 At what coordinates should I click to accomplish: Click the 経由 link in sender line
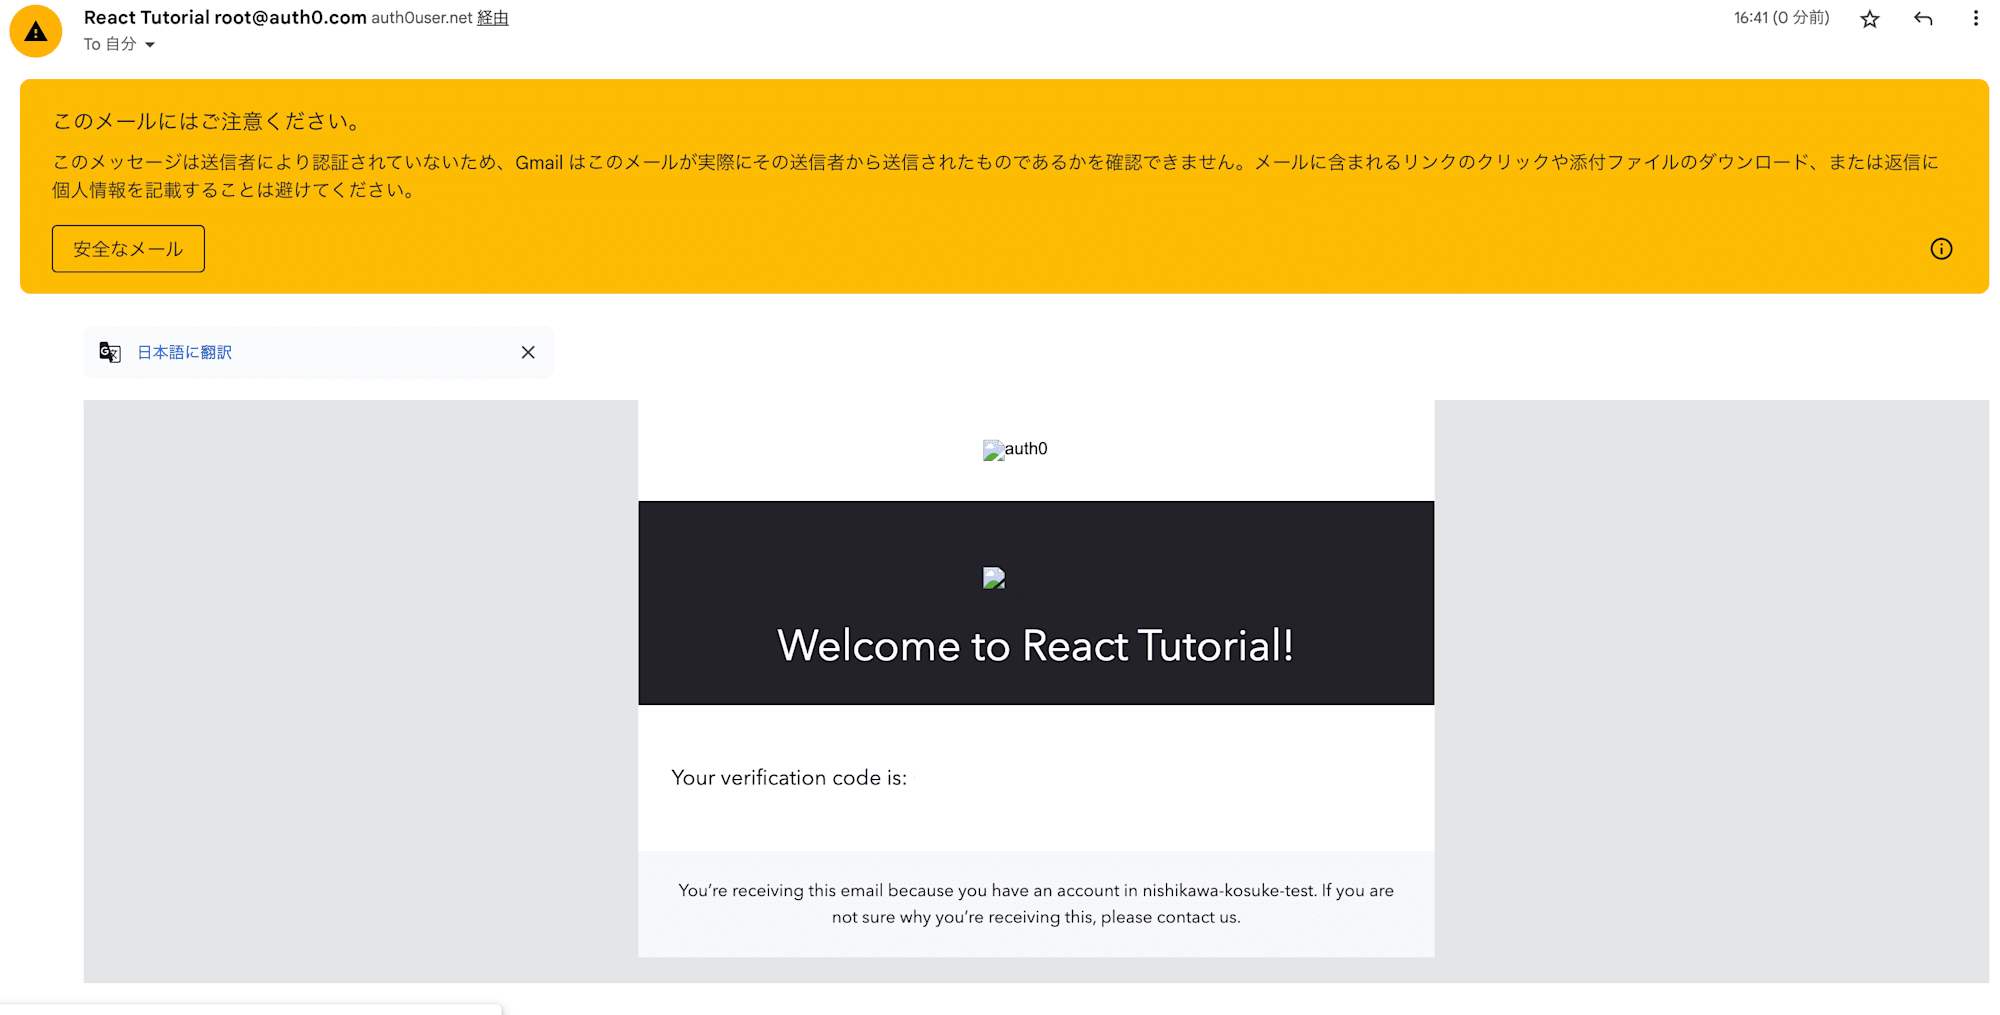tap(493, 18)
